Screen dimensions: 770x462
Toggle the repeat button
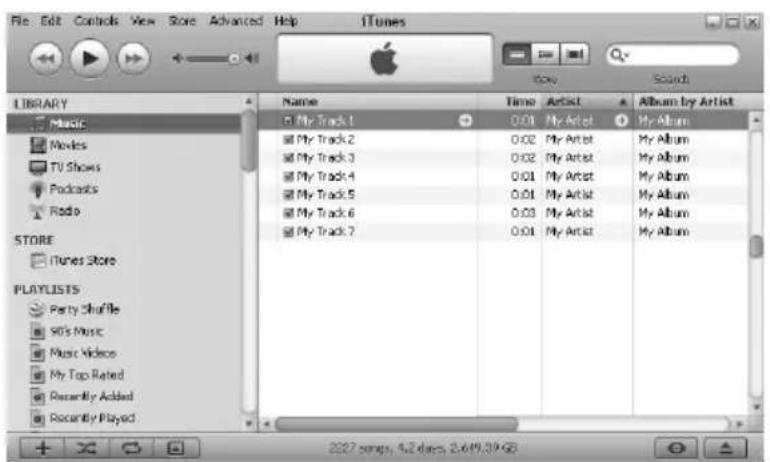[131, 448]
